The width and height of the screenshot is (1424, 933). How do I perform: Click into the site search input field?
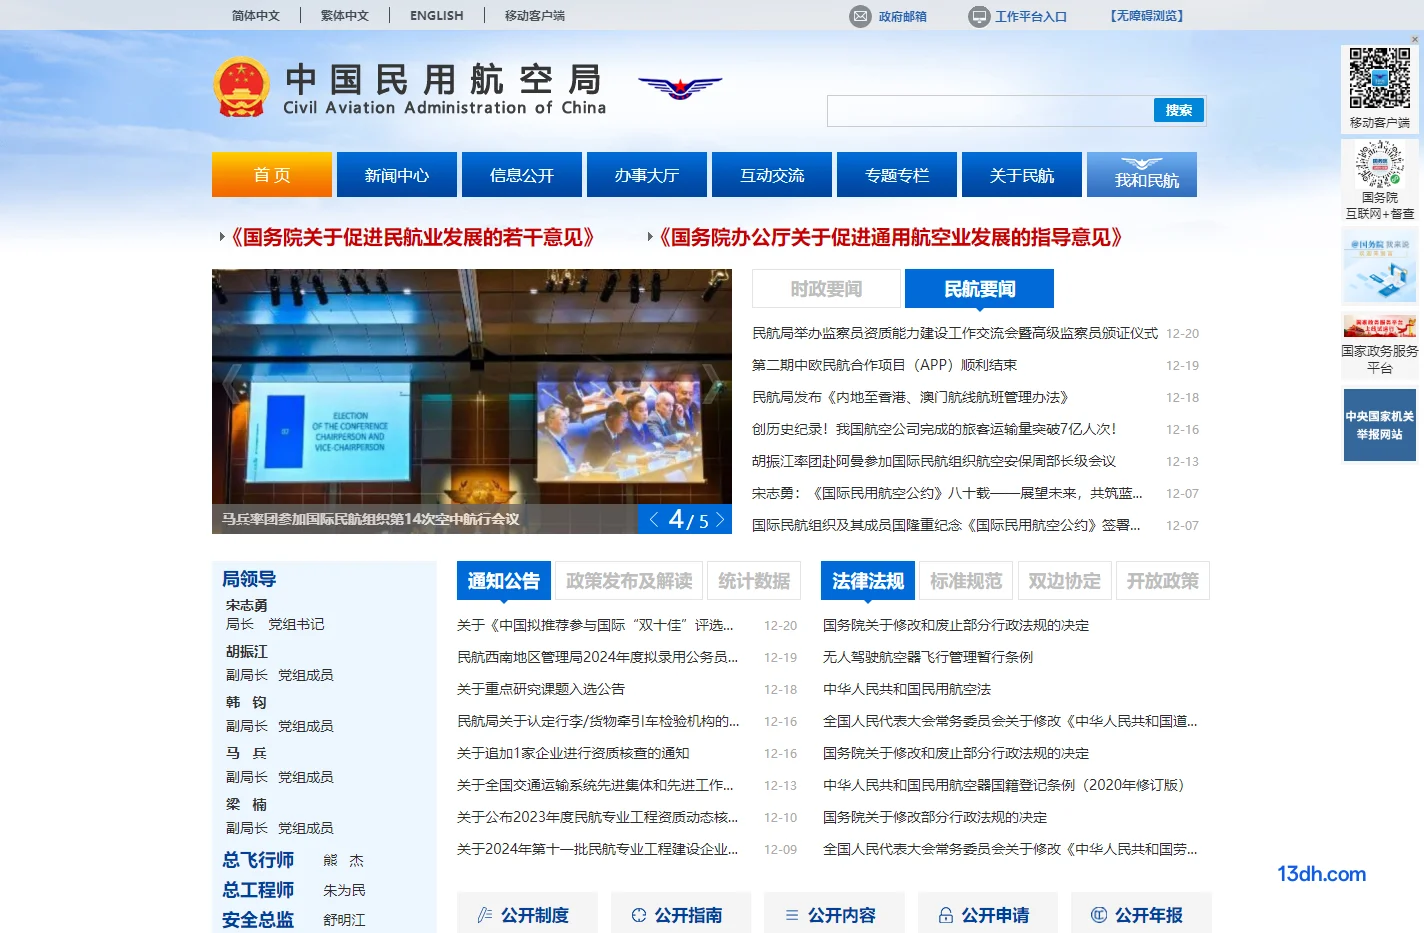coord(990,111)
